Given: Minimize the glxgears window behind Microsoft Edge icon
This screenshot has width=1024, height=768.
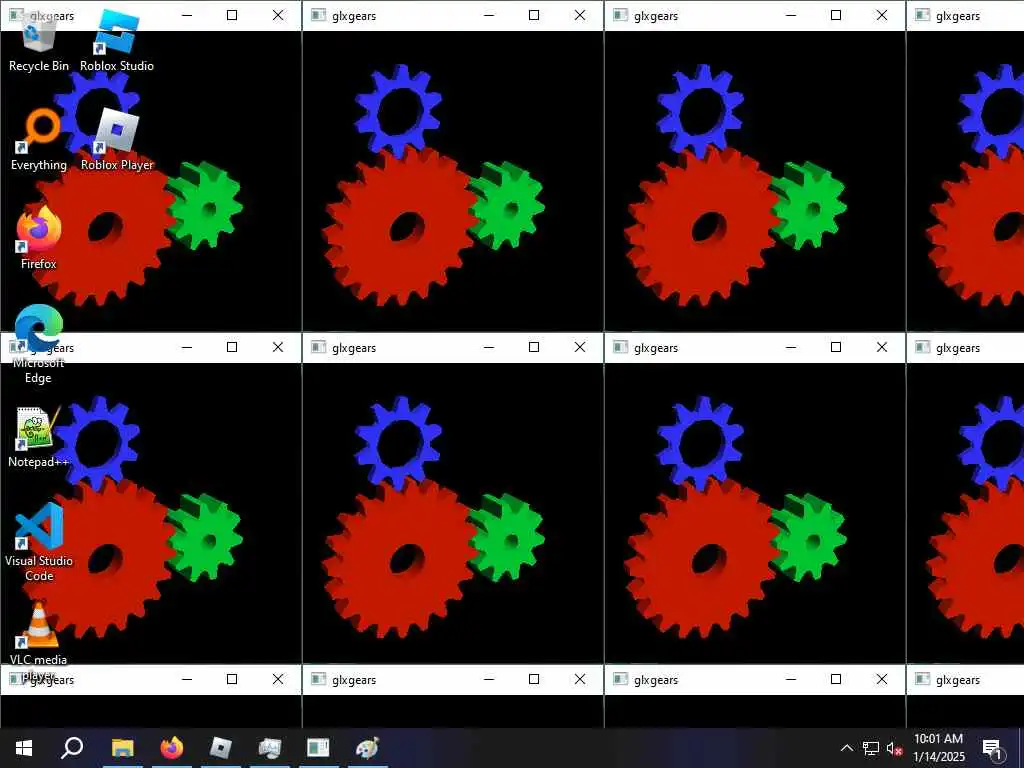Looking at the screenshot, I should (x=187, y=347).
